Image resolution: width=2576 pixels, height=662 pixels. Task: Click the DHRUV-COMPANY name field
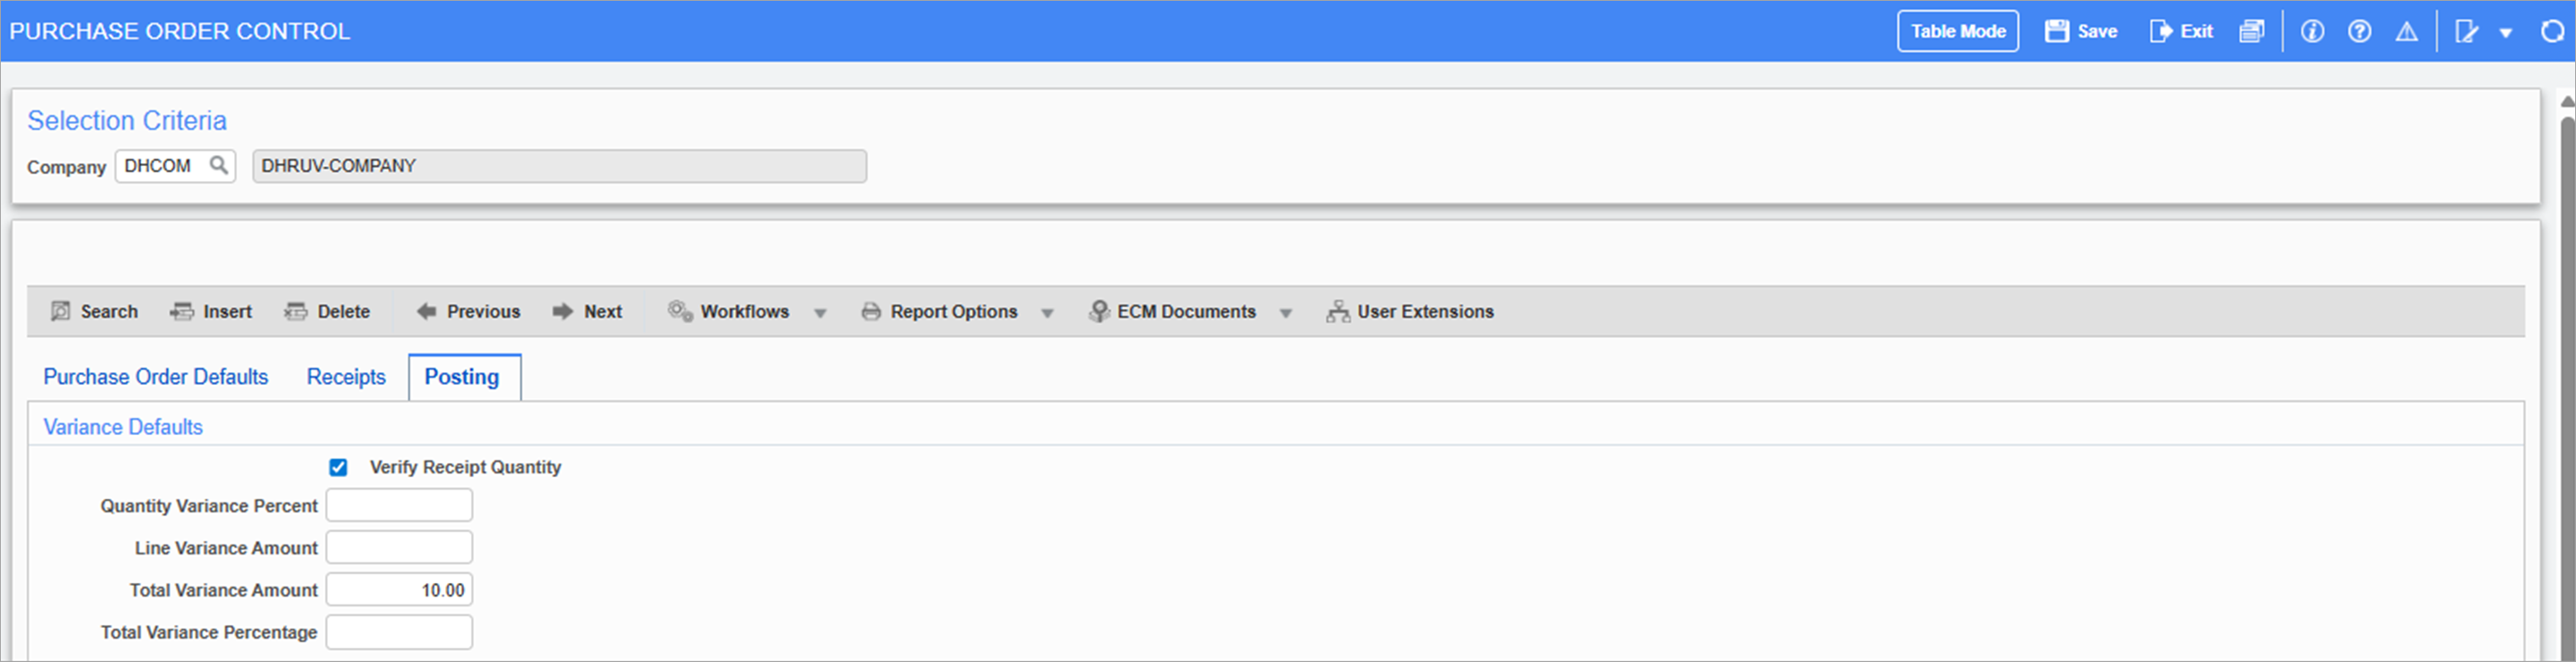pyautogui.click(x=560, y=166)
